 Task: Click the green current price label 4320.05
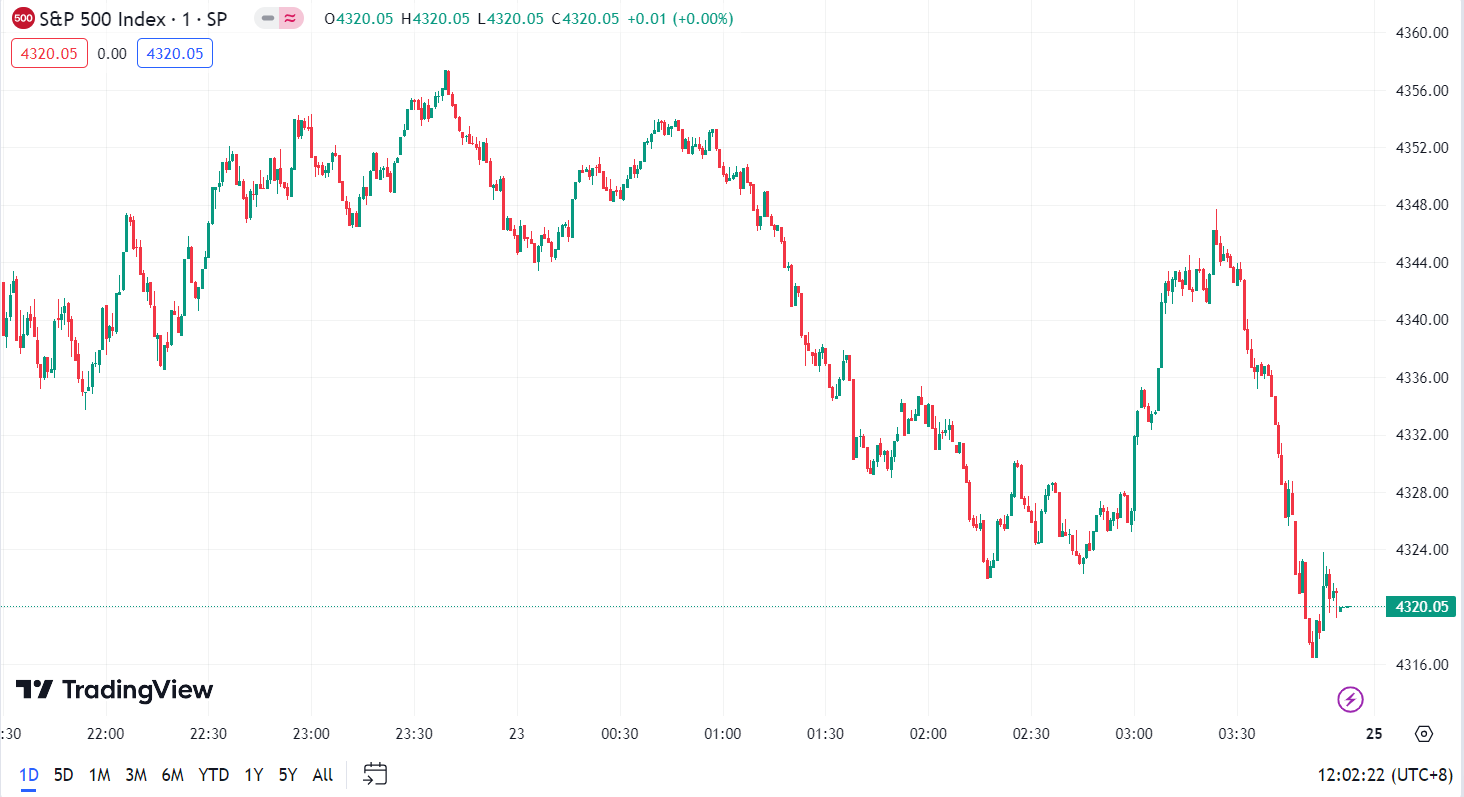pos(1420,606)
